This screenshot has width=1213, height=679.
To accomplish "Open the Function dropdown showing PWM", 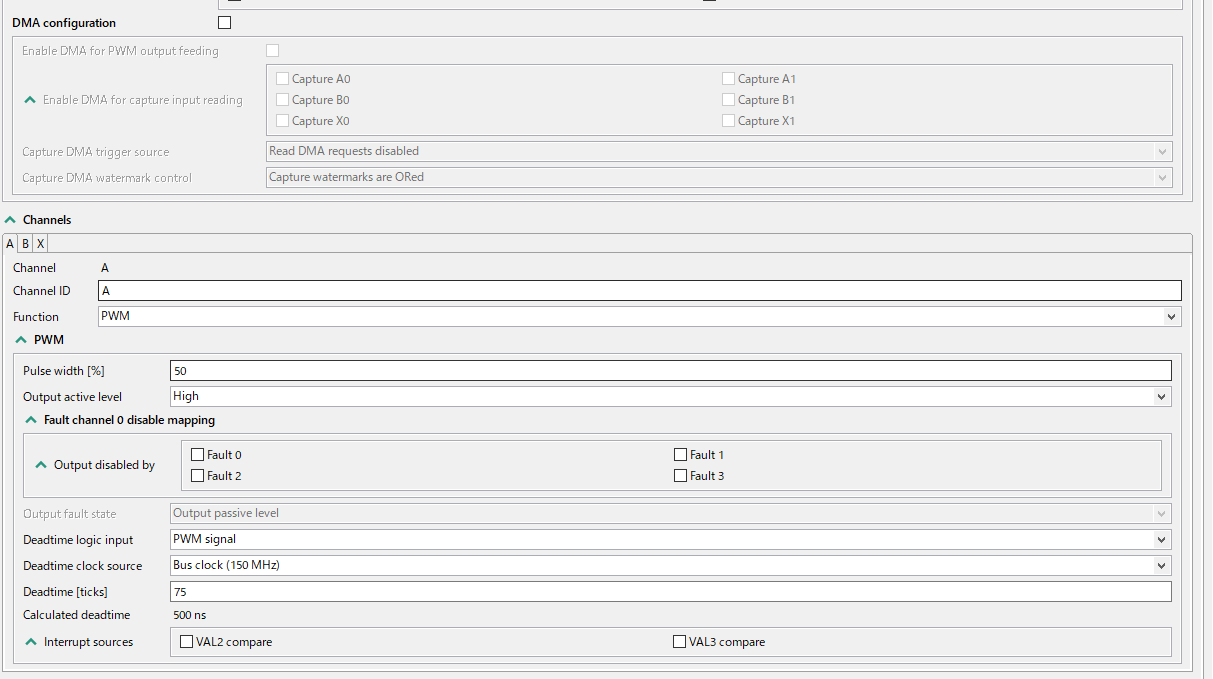I will click(x=1171, y=316).
